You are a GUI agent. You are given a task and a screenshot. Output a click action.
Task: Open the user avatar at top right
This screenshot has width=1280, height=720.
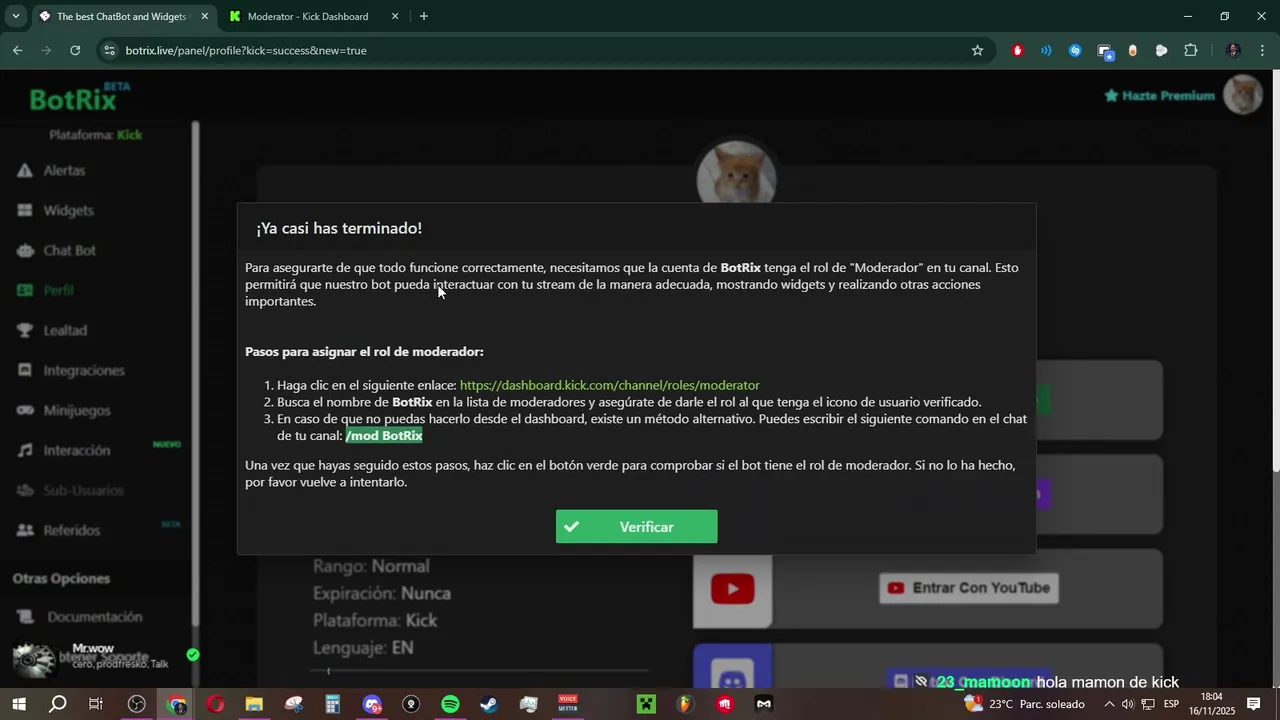click(x=1244, y=95)
